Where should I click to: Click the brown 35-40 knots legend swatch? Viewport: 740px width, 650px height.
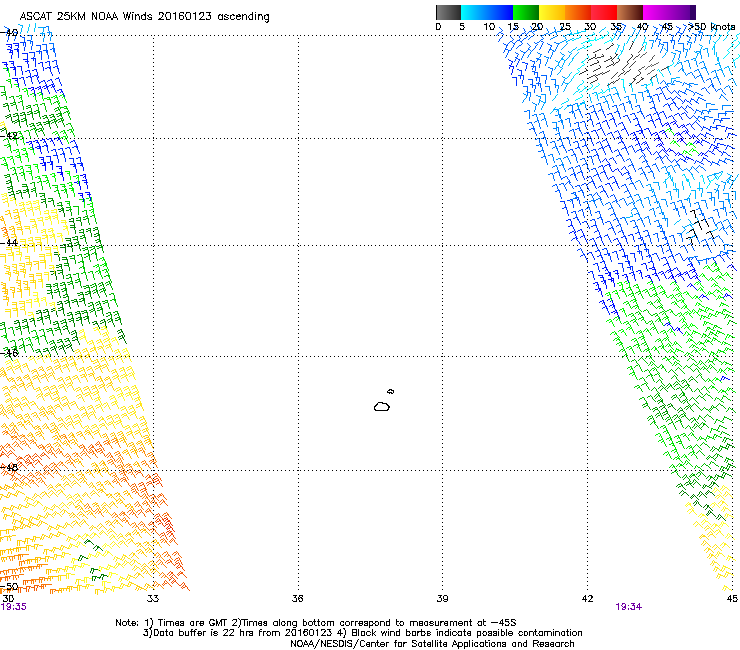(630, 12)
